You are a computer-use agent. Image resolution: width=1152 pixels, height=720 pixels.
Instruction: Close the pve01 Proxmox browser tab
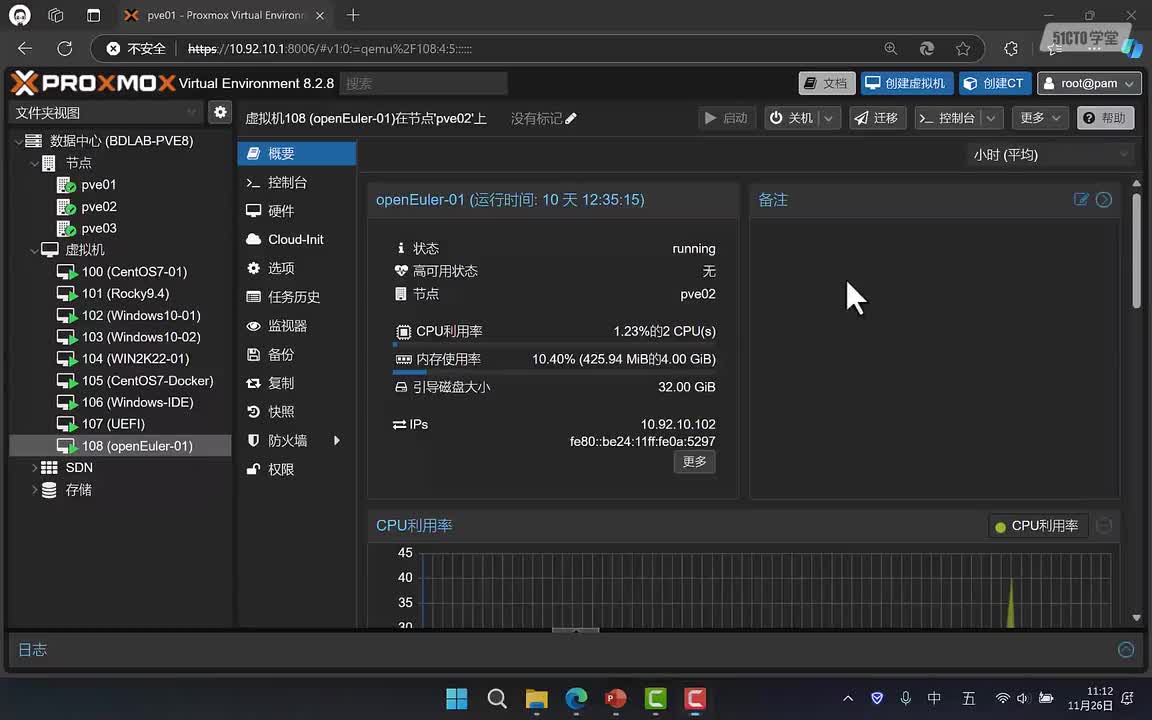point(320,15)
